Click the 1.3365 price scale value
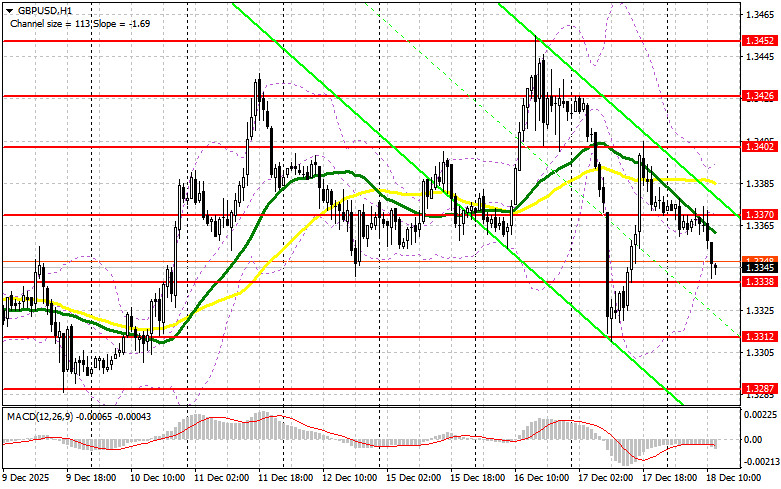The width and height of the screenshot is (781, 489). 760,226
